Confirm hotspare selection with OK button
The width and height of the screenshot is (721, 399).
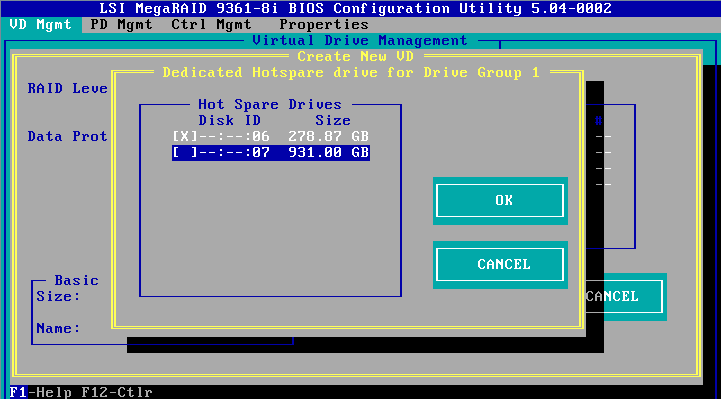point(500,200)
